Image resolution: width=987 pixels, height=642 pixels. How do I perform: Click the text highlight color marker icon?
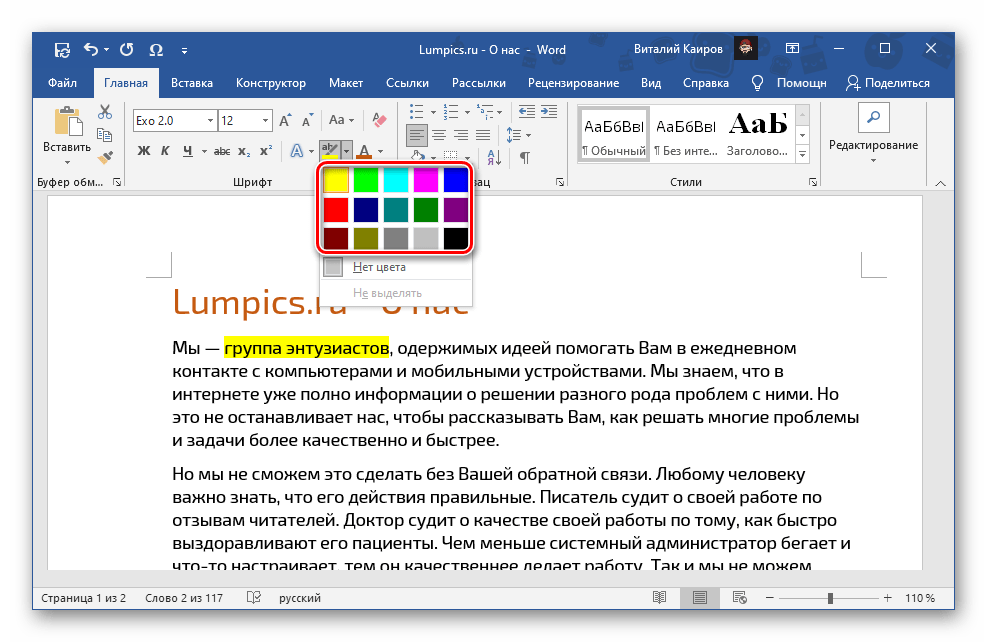tap(329, 150)
